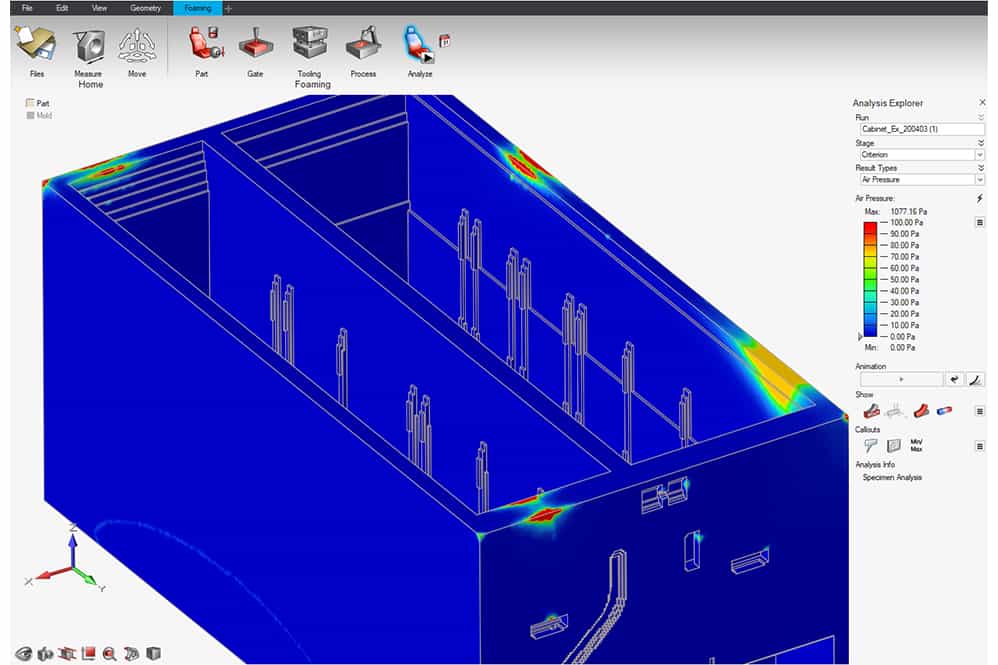The height and width of the screenshot is (665, 998).
Task: Toggle the first Show display icon
Action: 870,410
